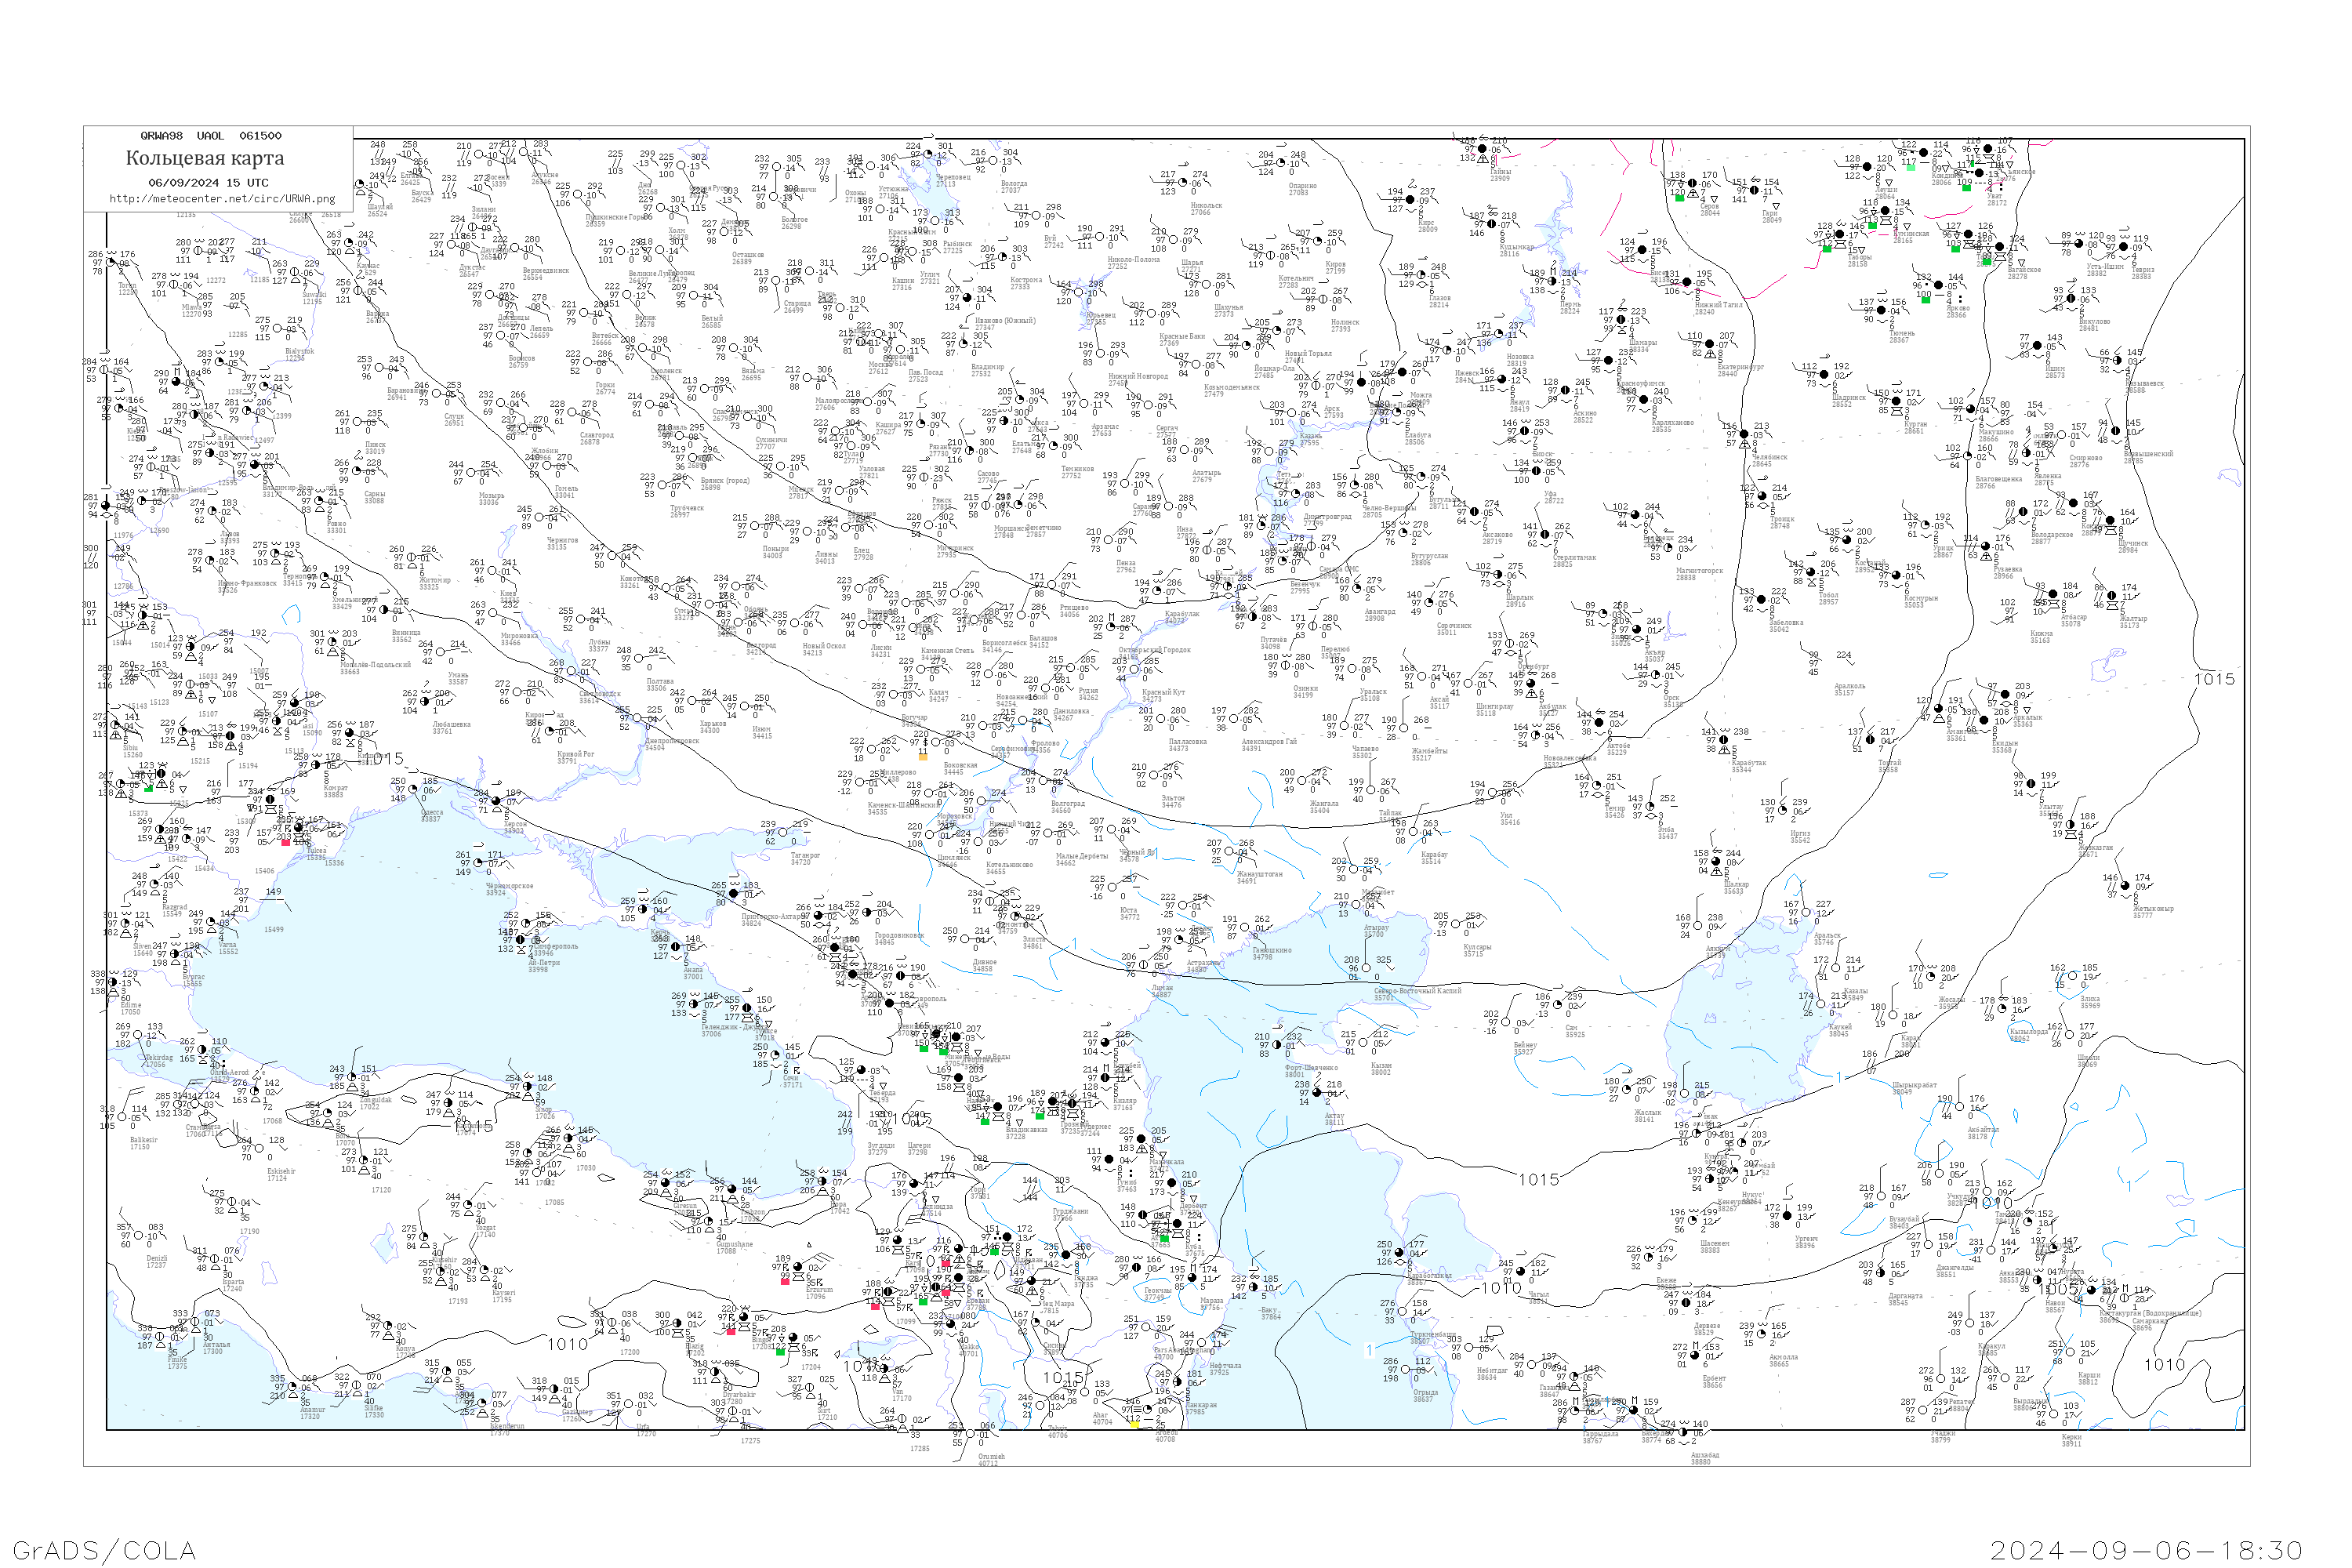The width and height of the screenshot is (2352, 1568).
Task: Click the green square near Куба station
Action: (1165, 1237)
